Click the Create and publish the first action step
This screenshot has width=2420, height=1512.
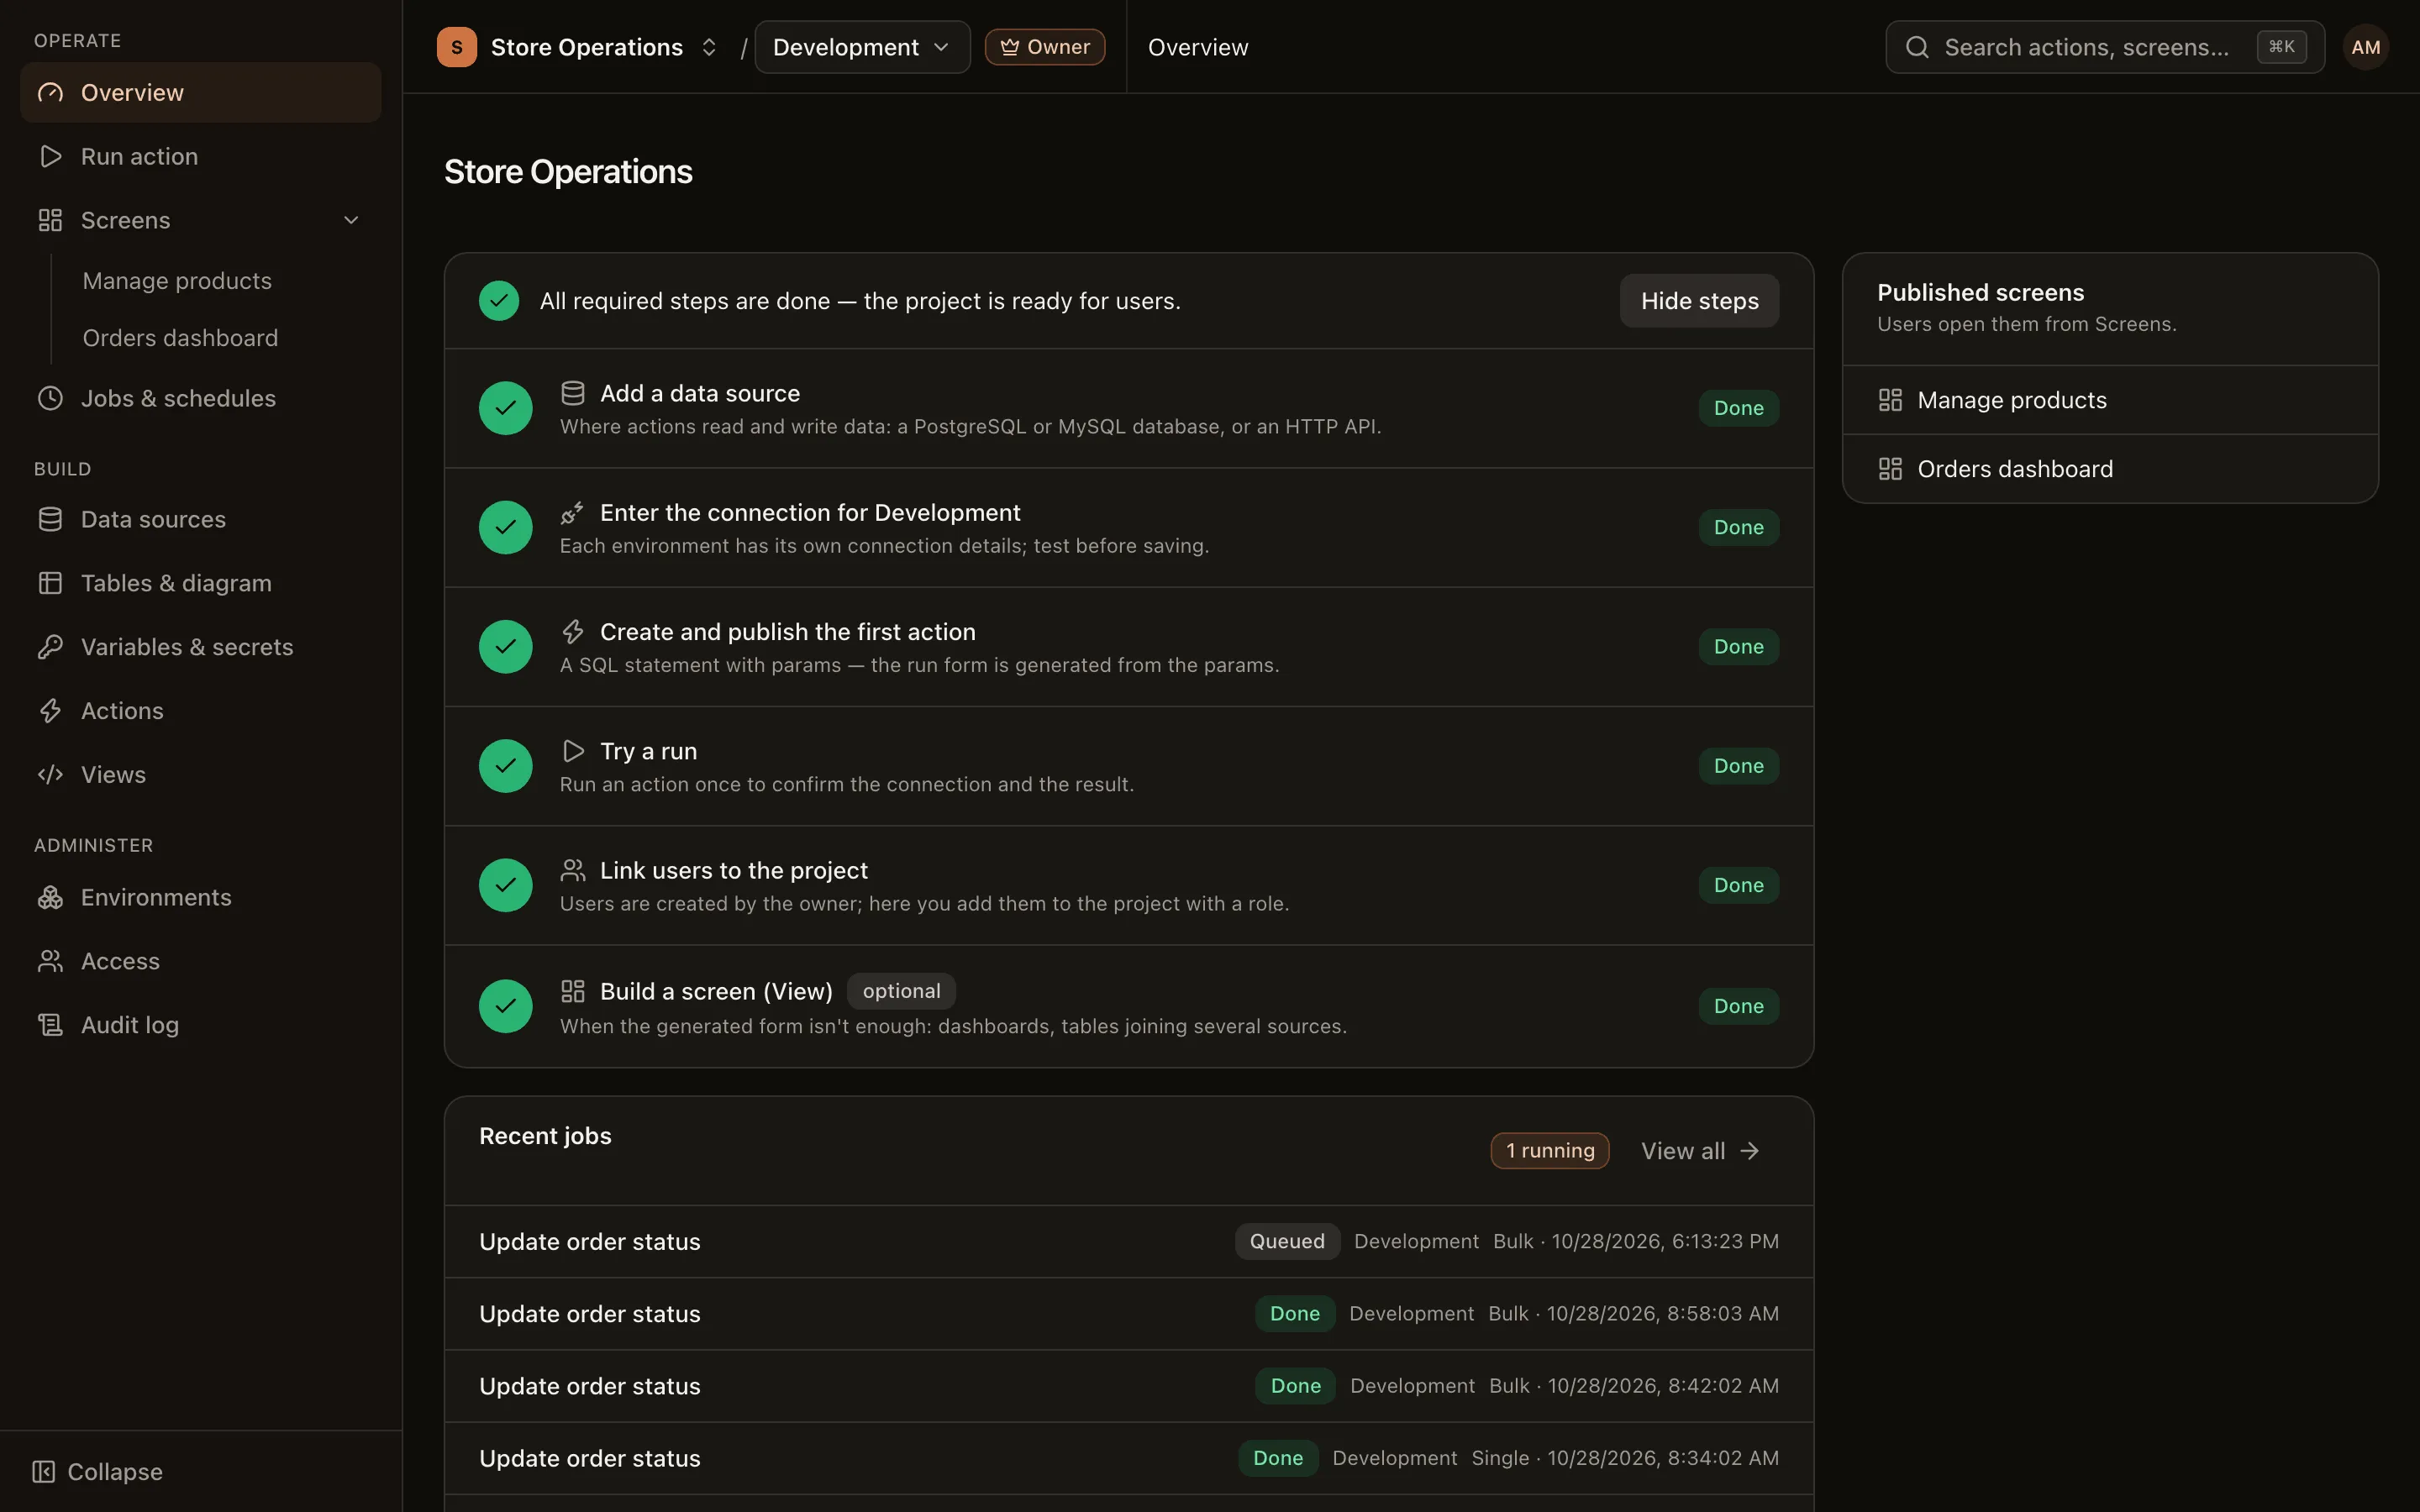[x=1129, y=647]
